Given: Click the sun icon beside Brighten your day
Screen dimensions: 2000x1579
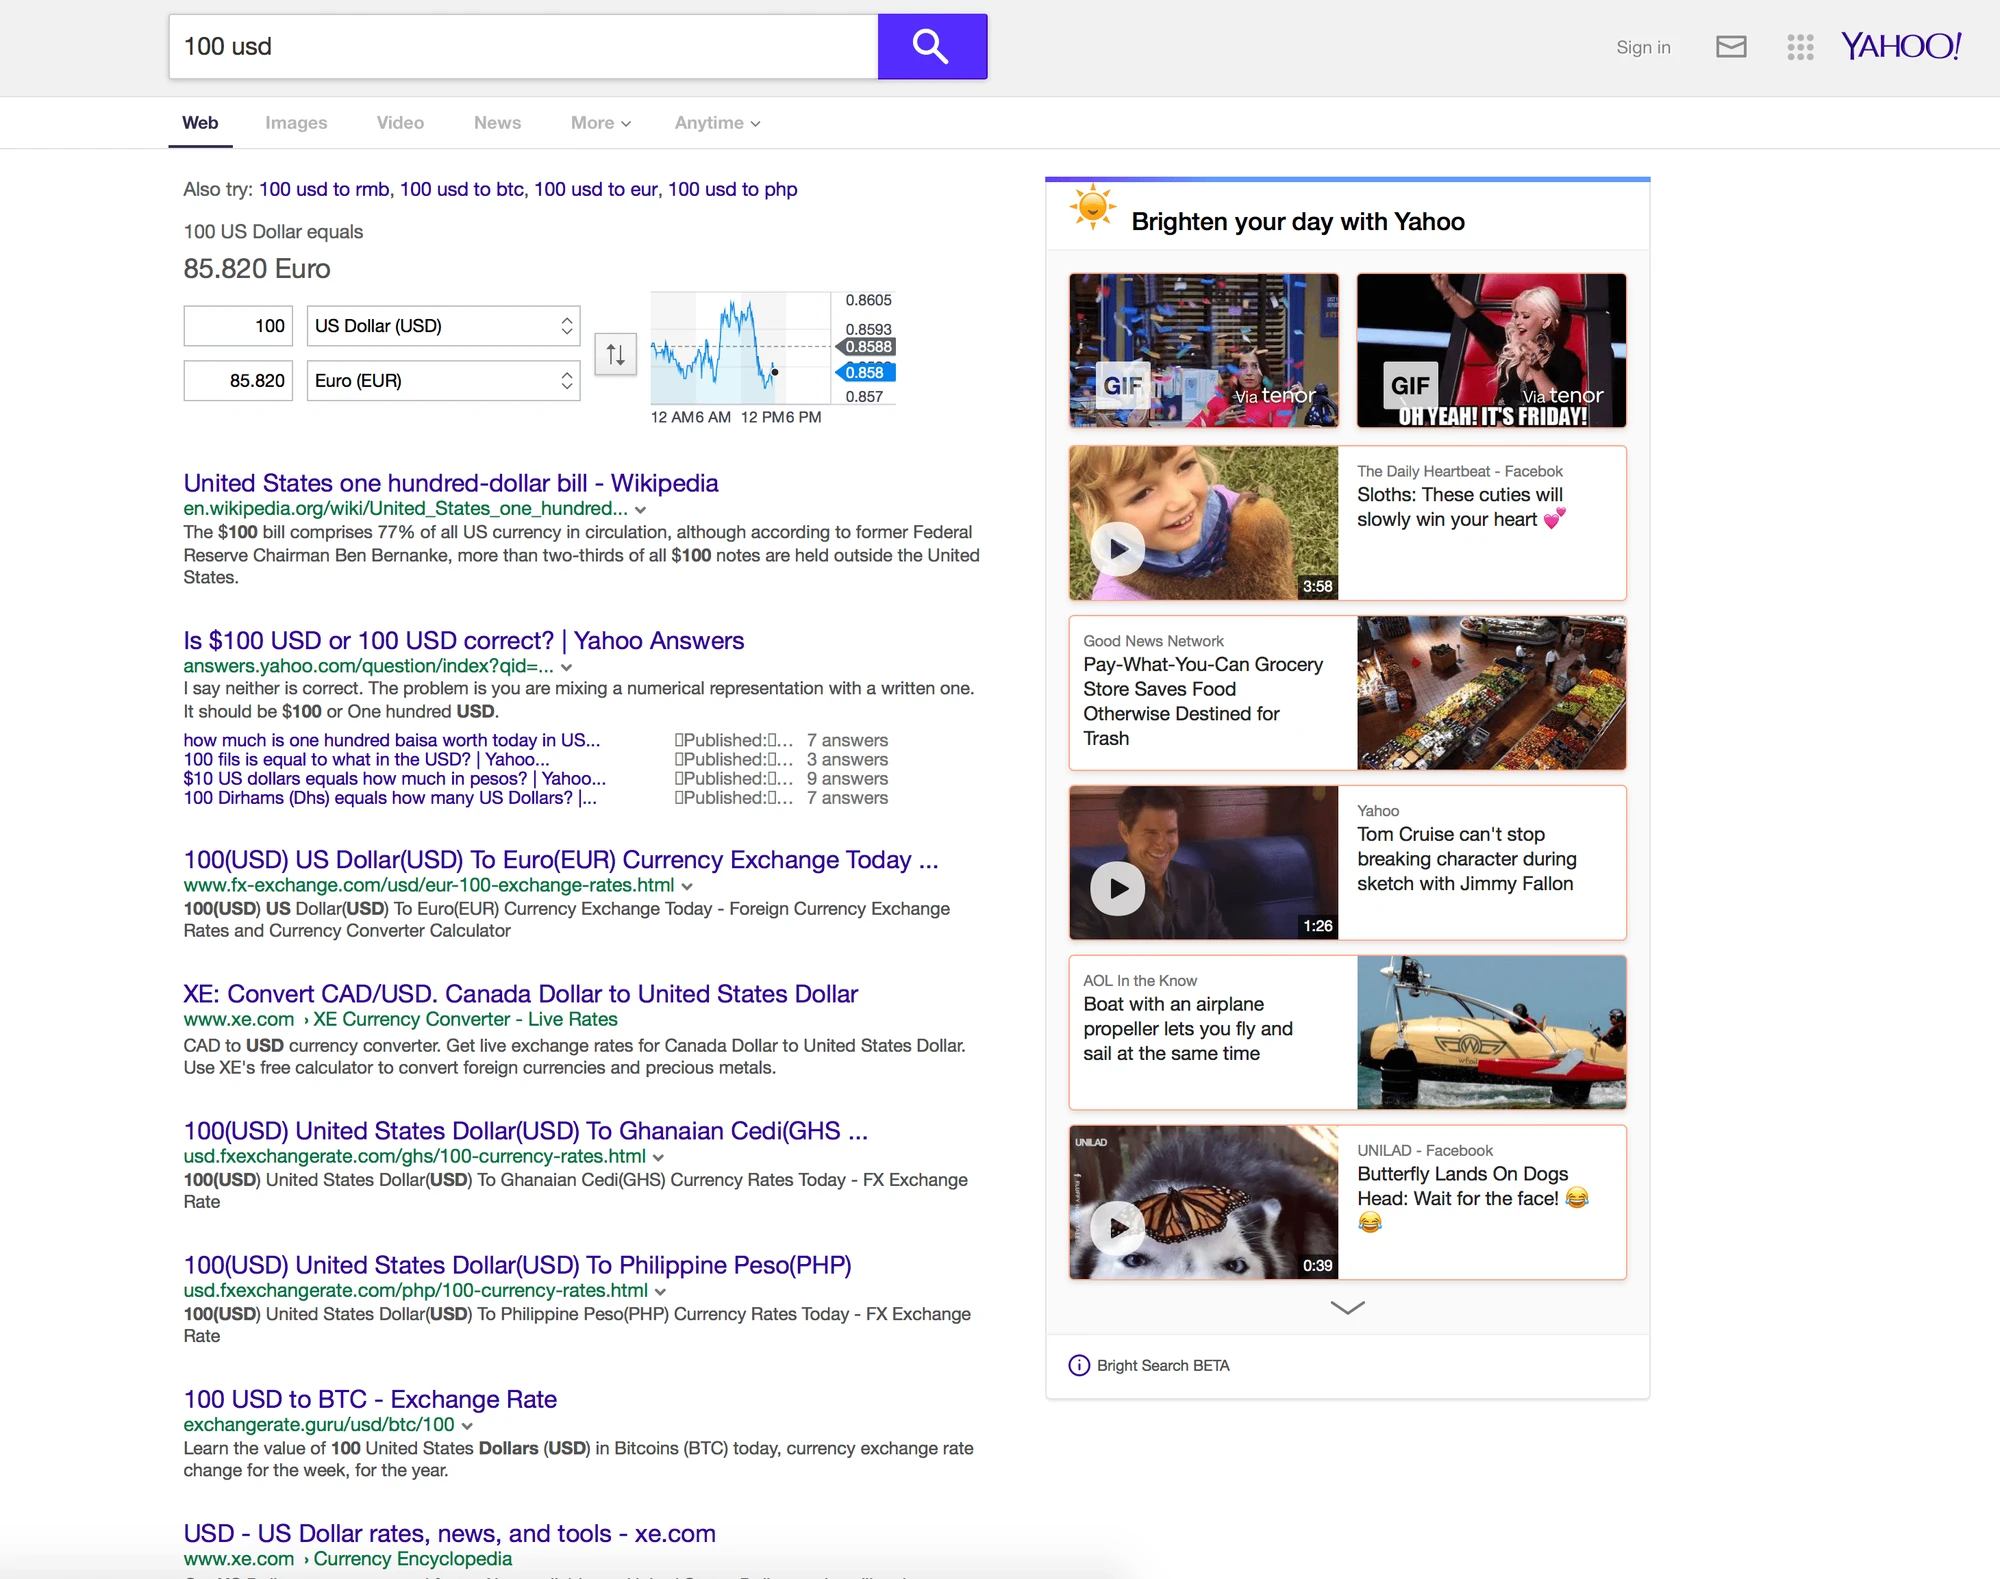Looking at the screenshot, I should tap(1092, 207).
